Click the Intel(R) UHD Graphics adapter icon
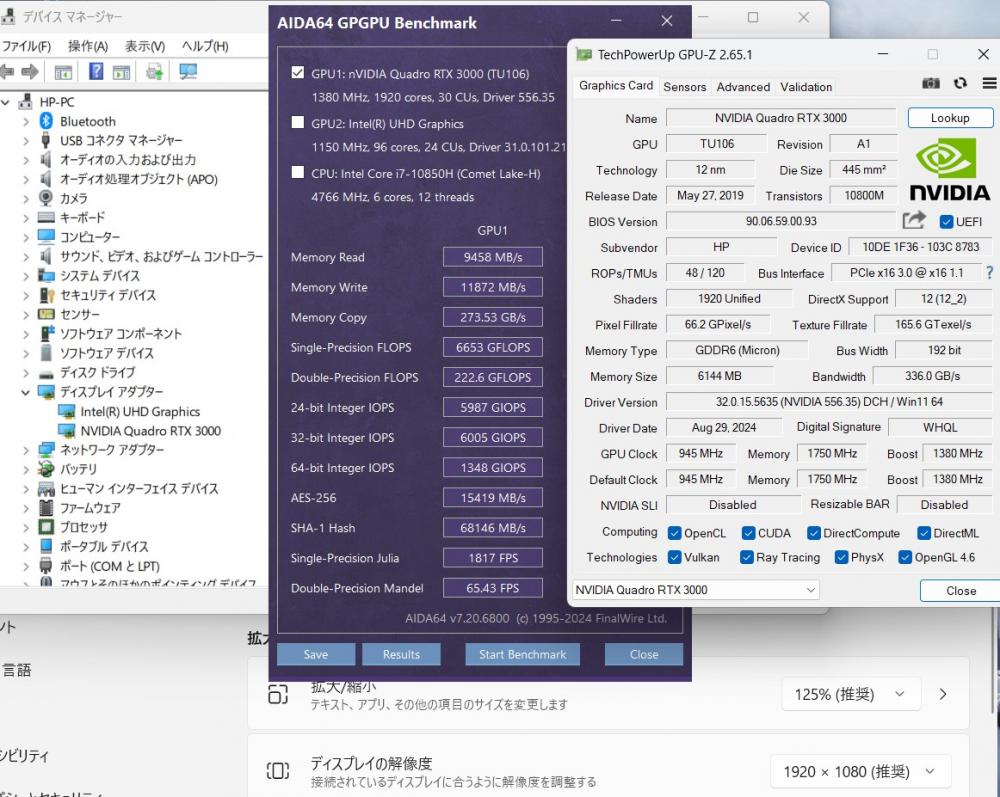The width and height of the screenshot is (1000, 797). [66, 412]
